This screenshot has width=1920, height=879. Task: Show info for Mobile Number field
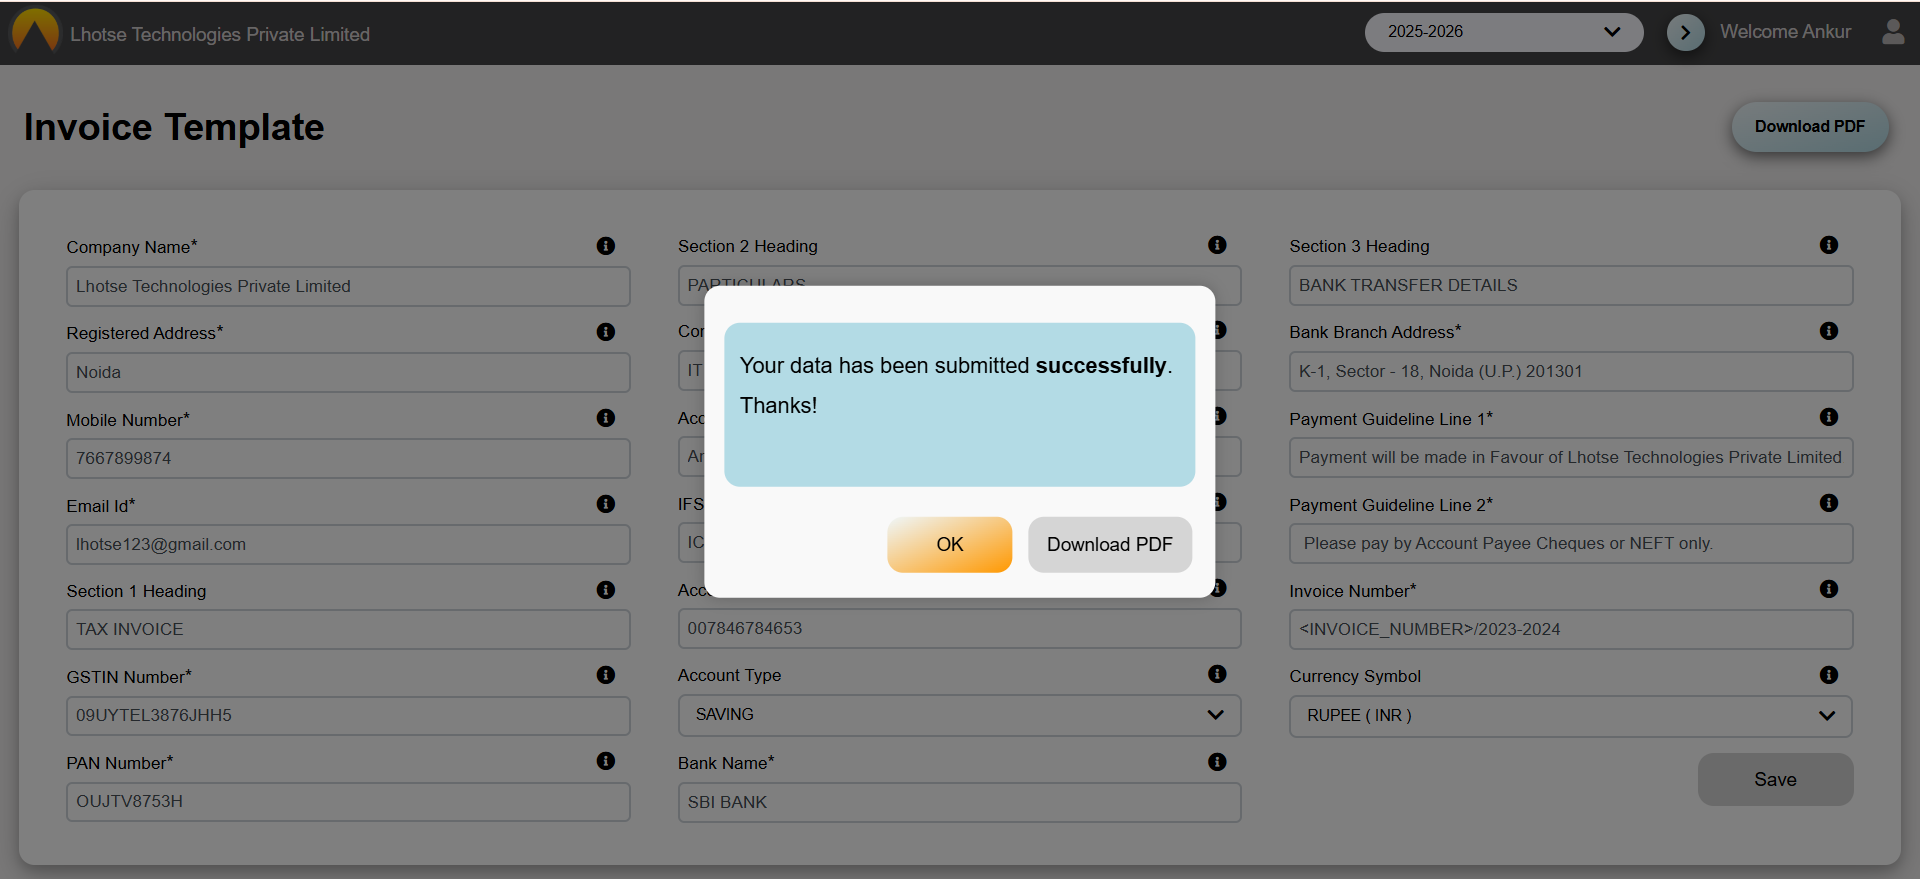point(606,418)
